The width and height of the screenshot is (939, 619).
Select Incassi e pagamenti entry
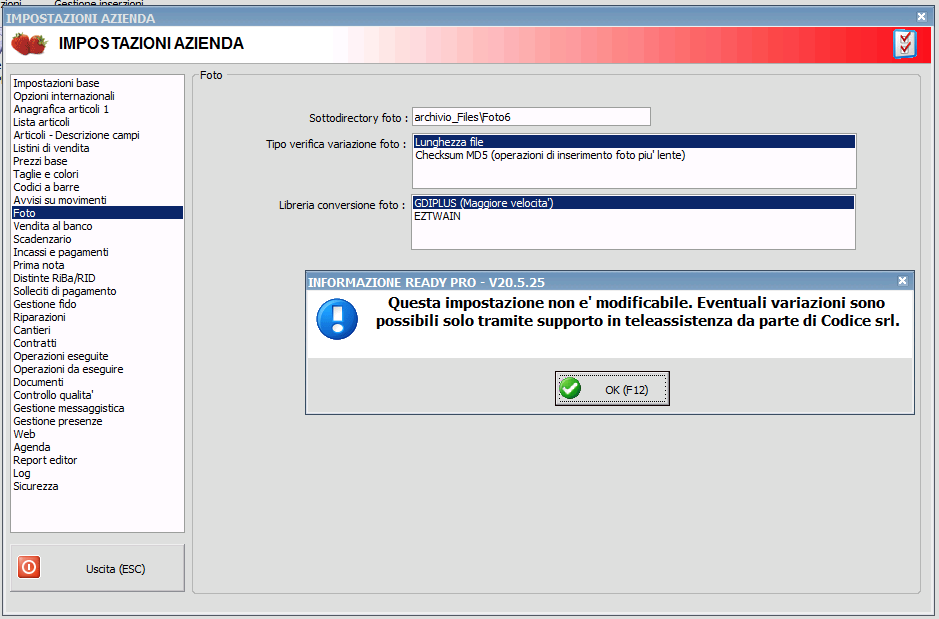click(98, 252)
